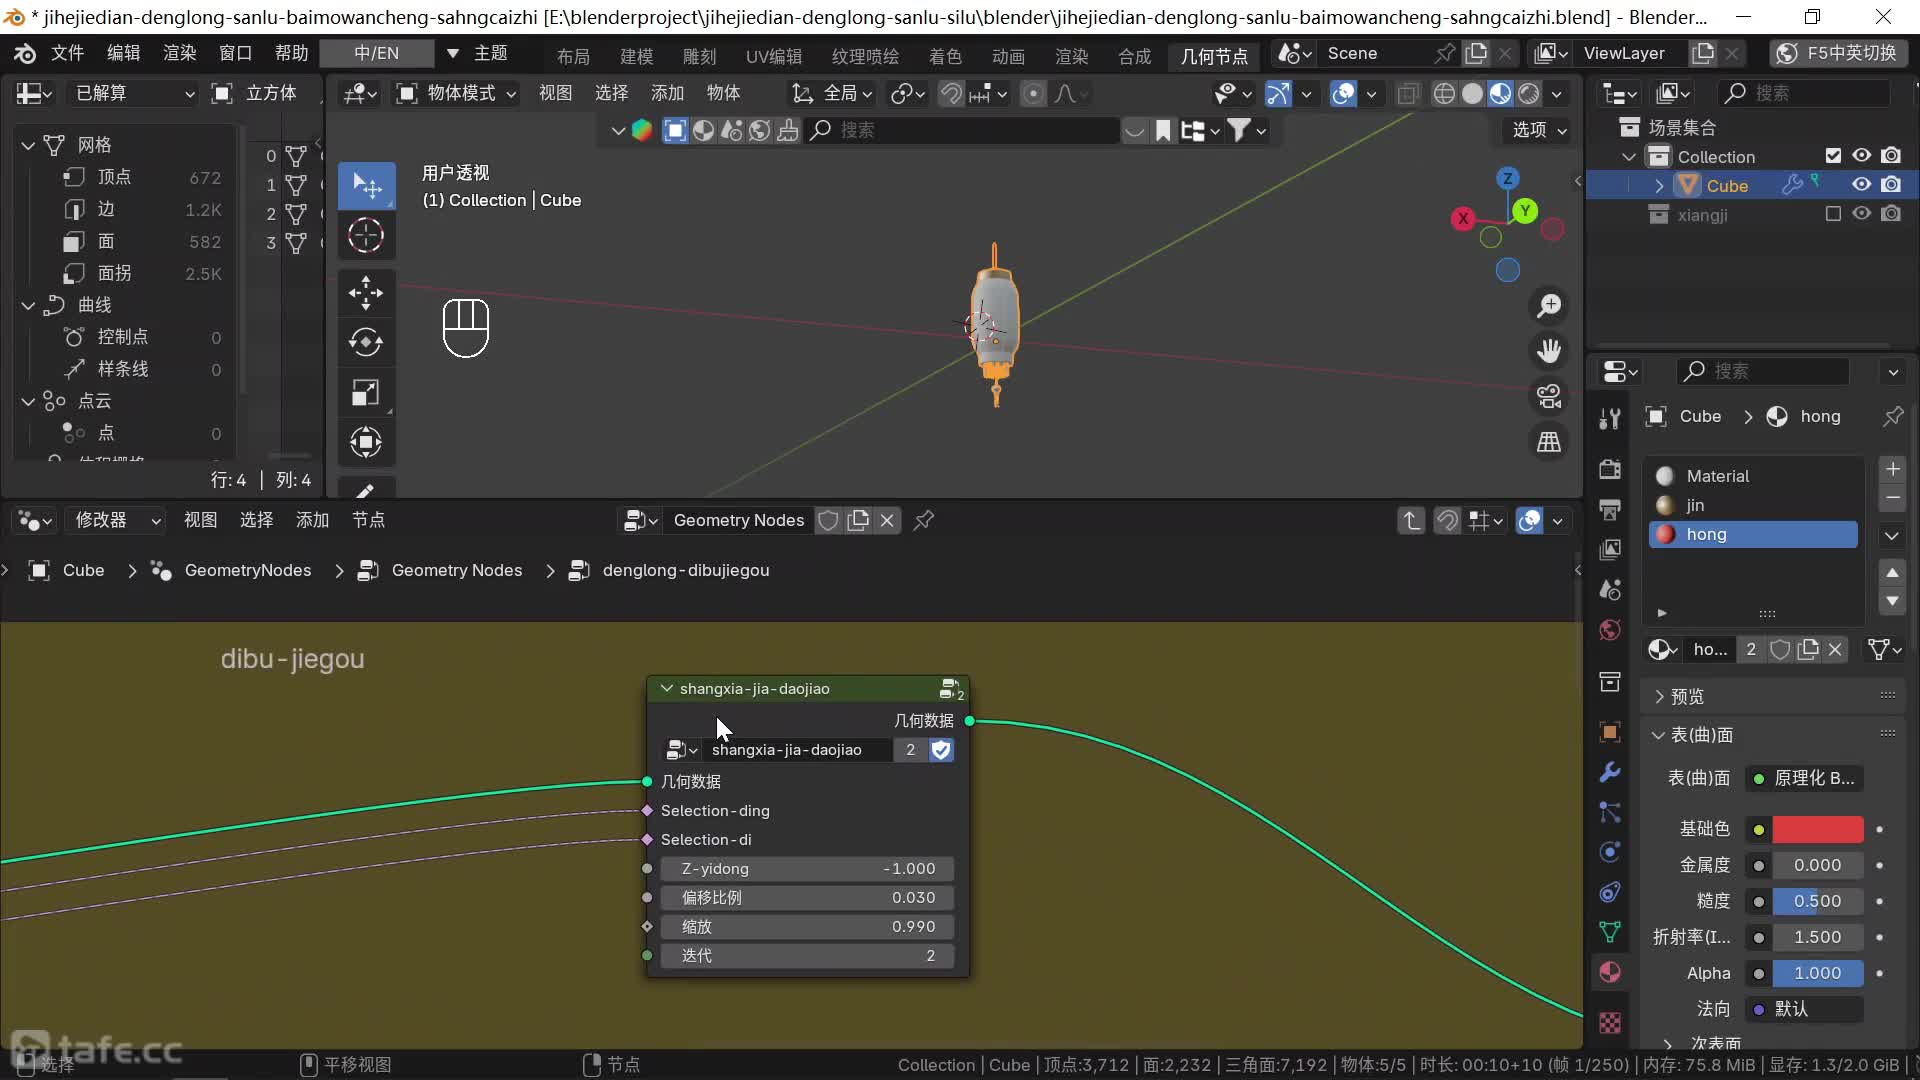Open the 几何节点 workspace tab
This screenshot has height=1080, width=1920.
pyautogui.click(x=1213, y=56)
